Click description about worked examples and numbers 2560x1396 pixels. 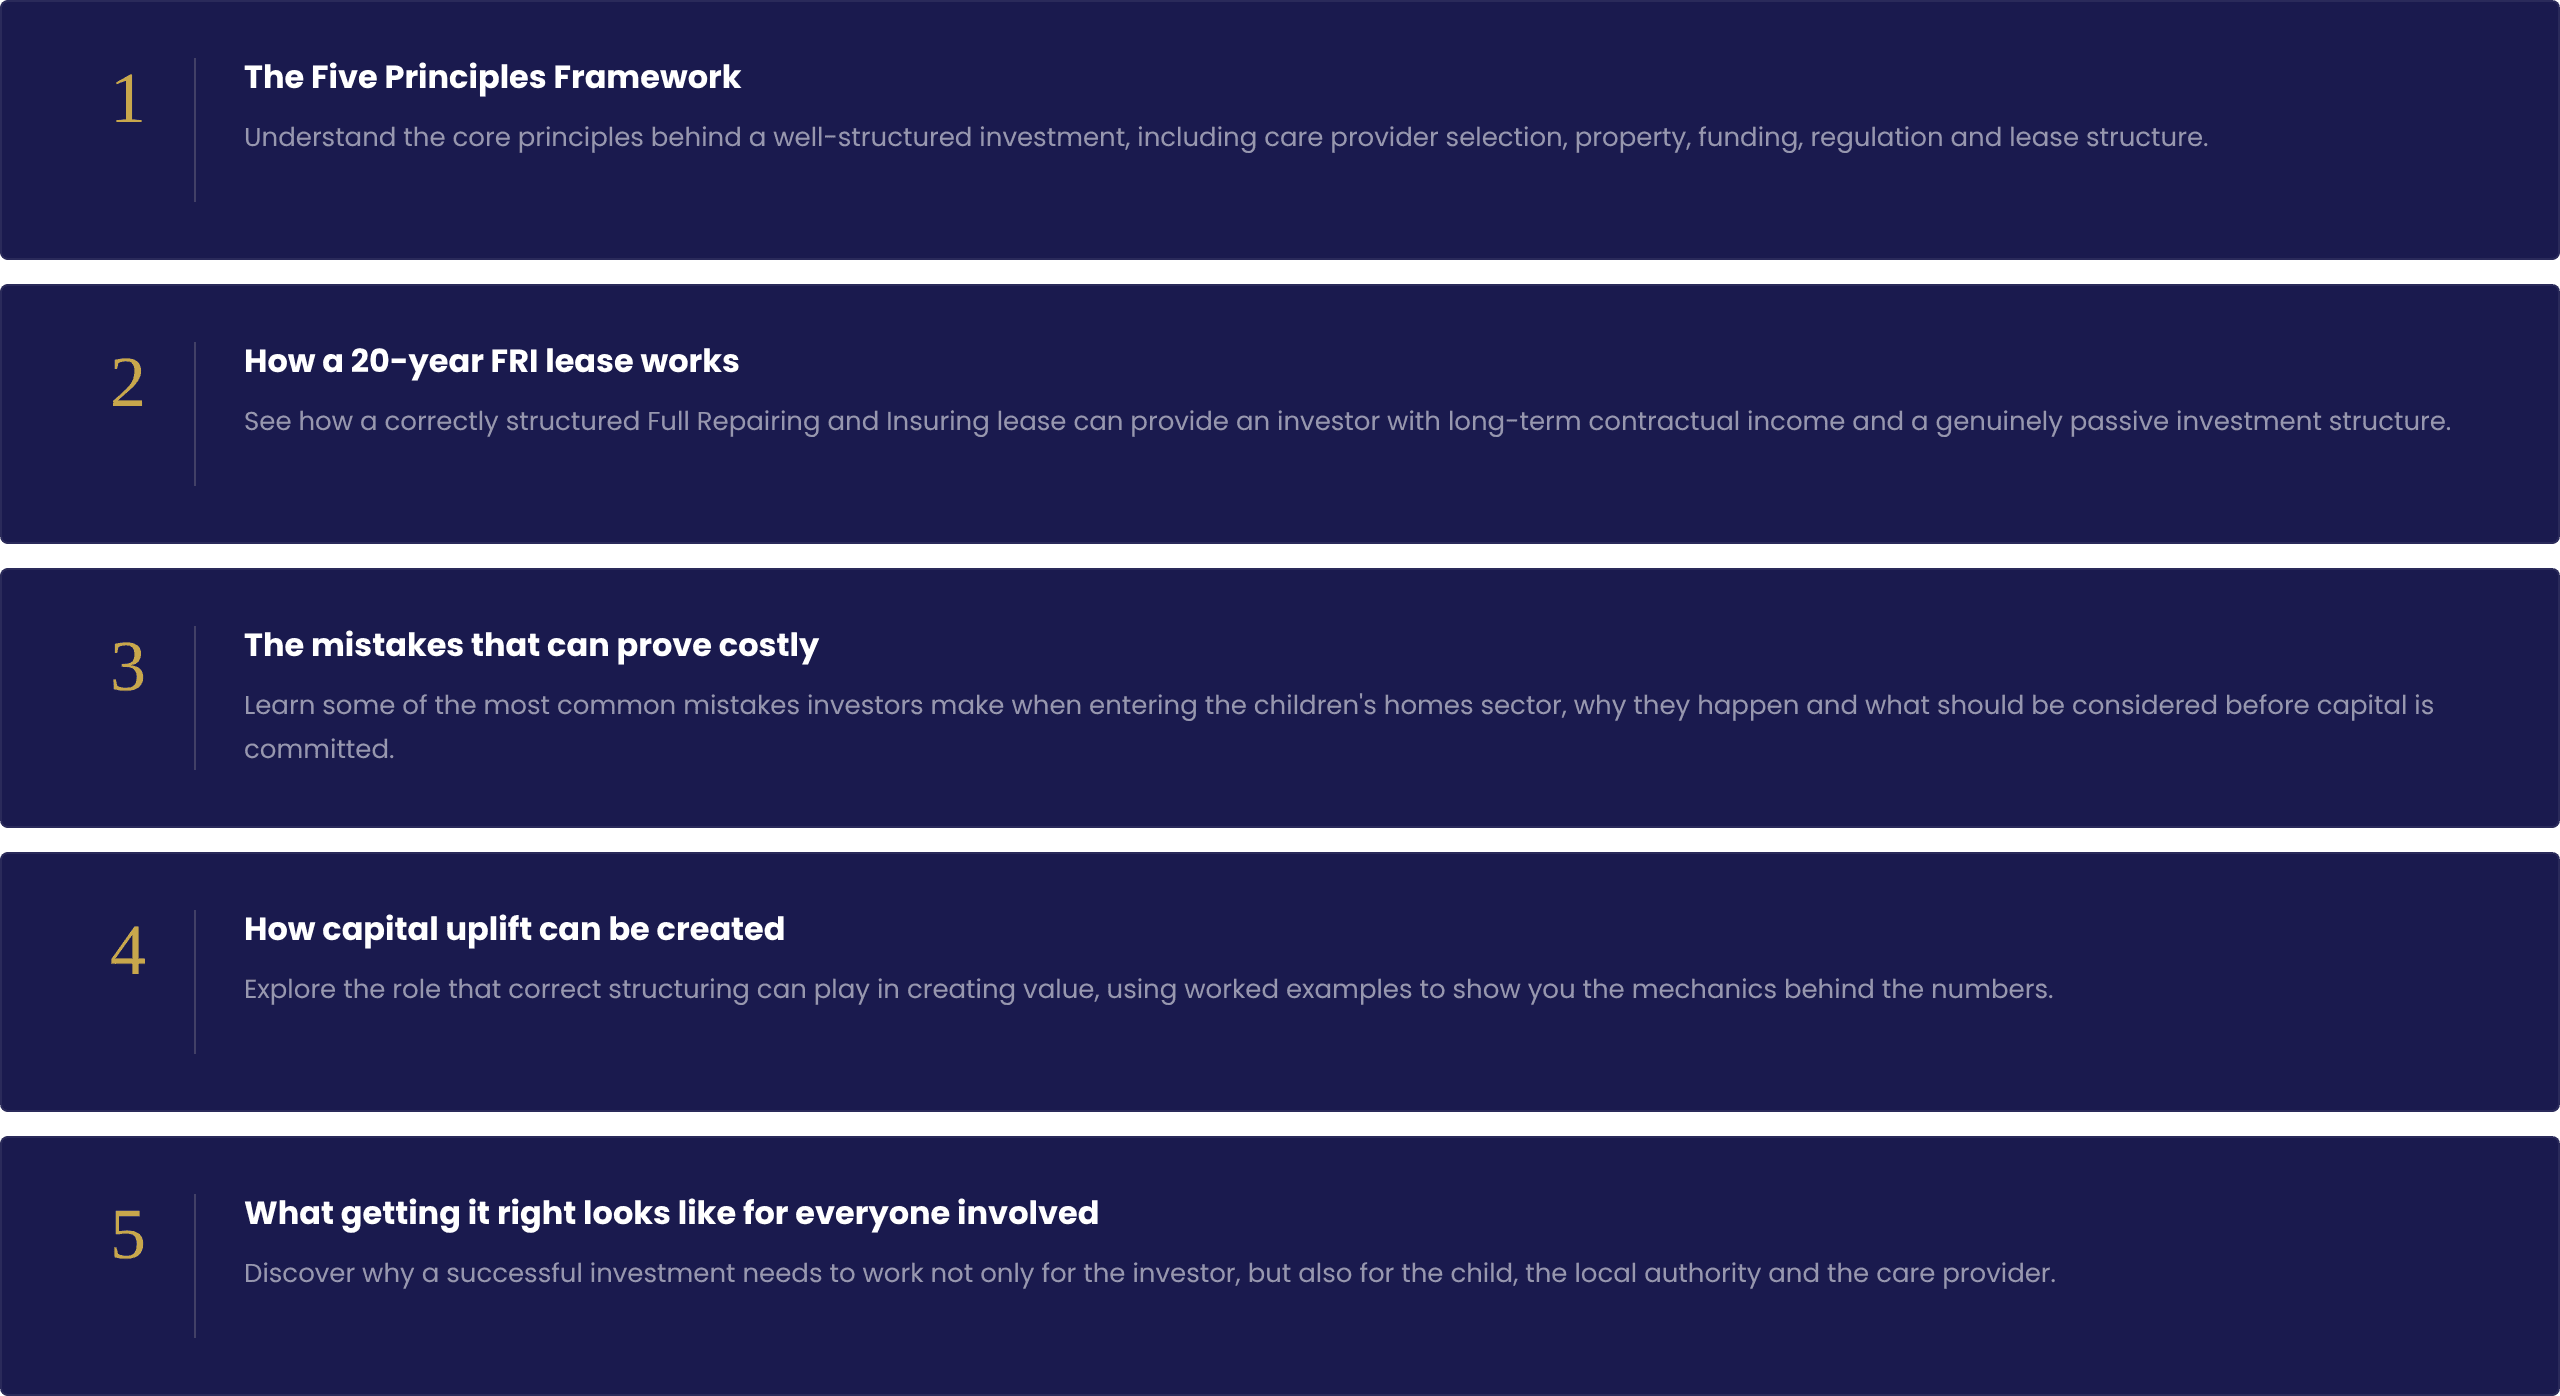[1148, 989]
